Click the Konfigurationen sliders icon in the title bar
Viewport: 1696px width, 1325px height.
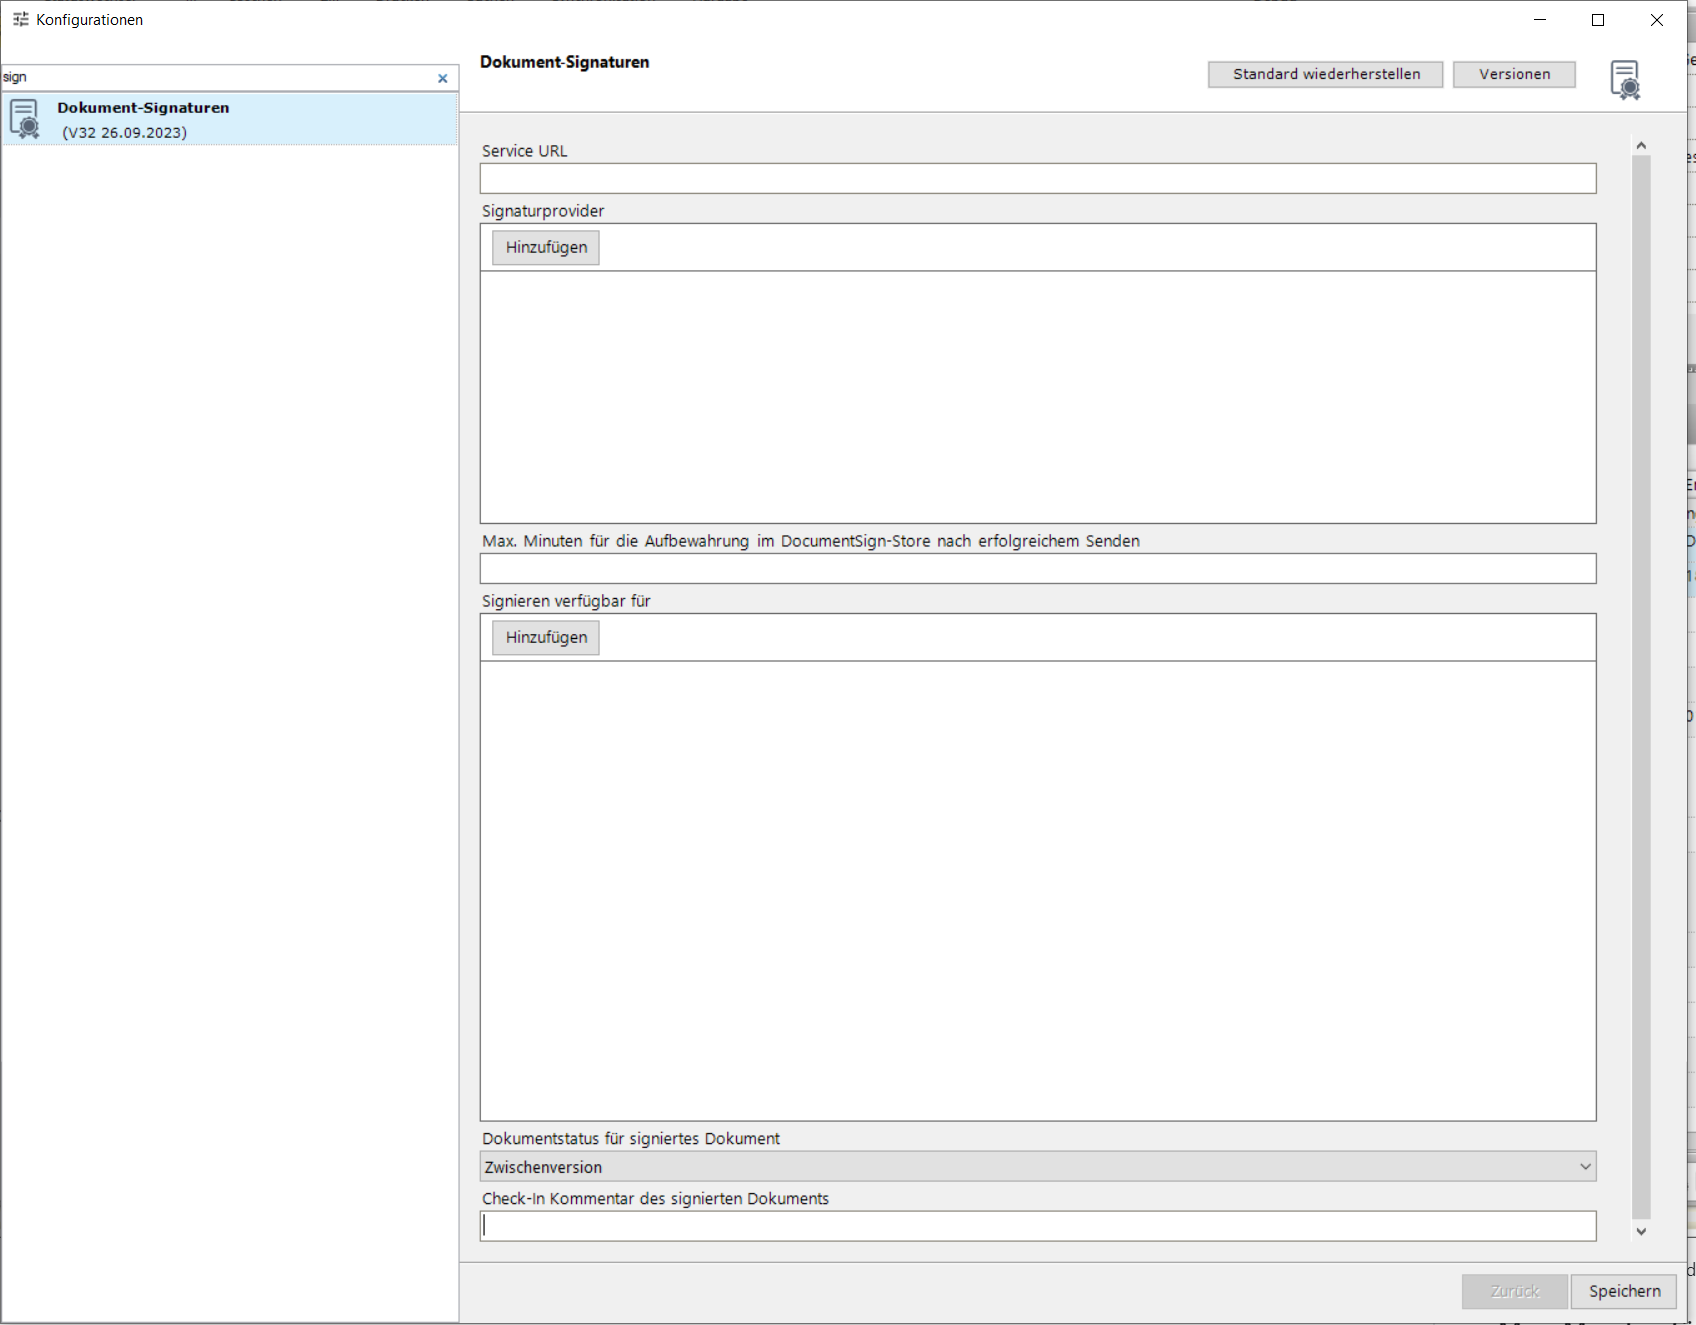pos(20,19)
